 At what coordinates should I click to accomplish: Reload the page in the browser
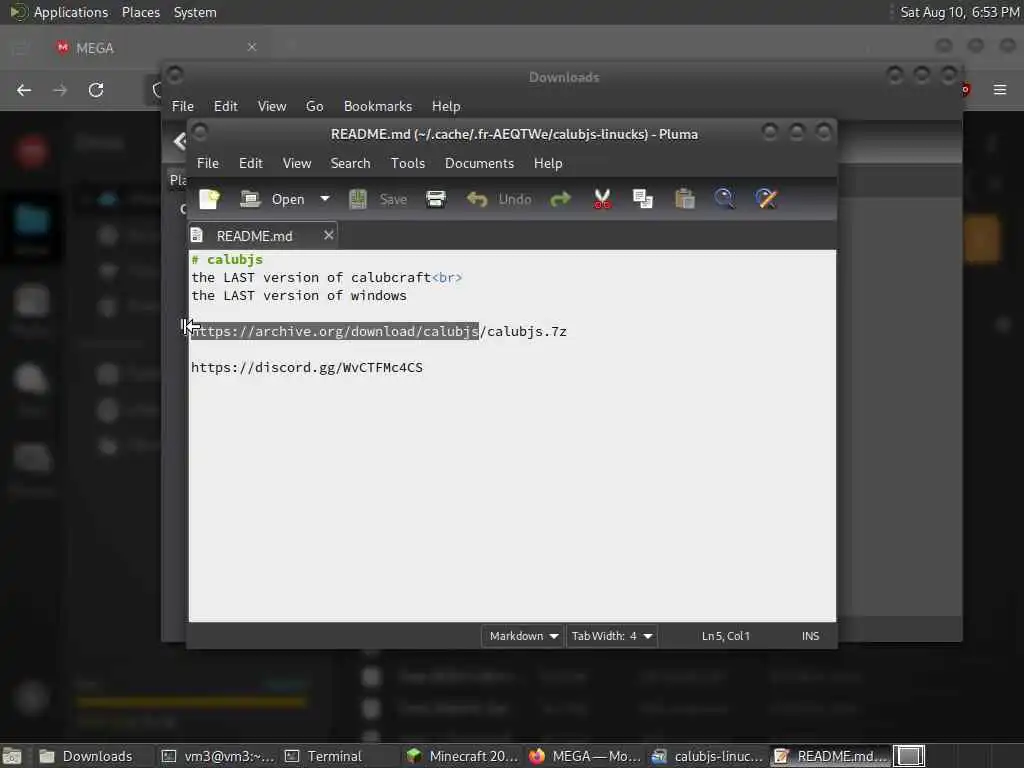click(x=96, y=90)
